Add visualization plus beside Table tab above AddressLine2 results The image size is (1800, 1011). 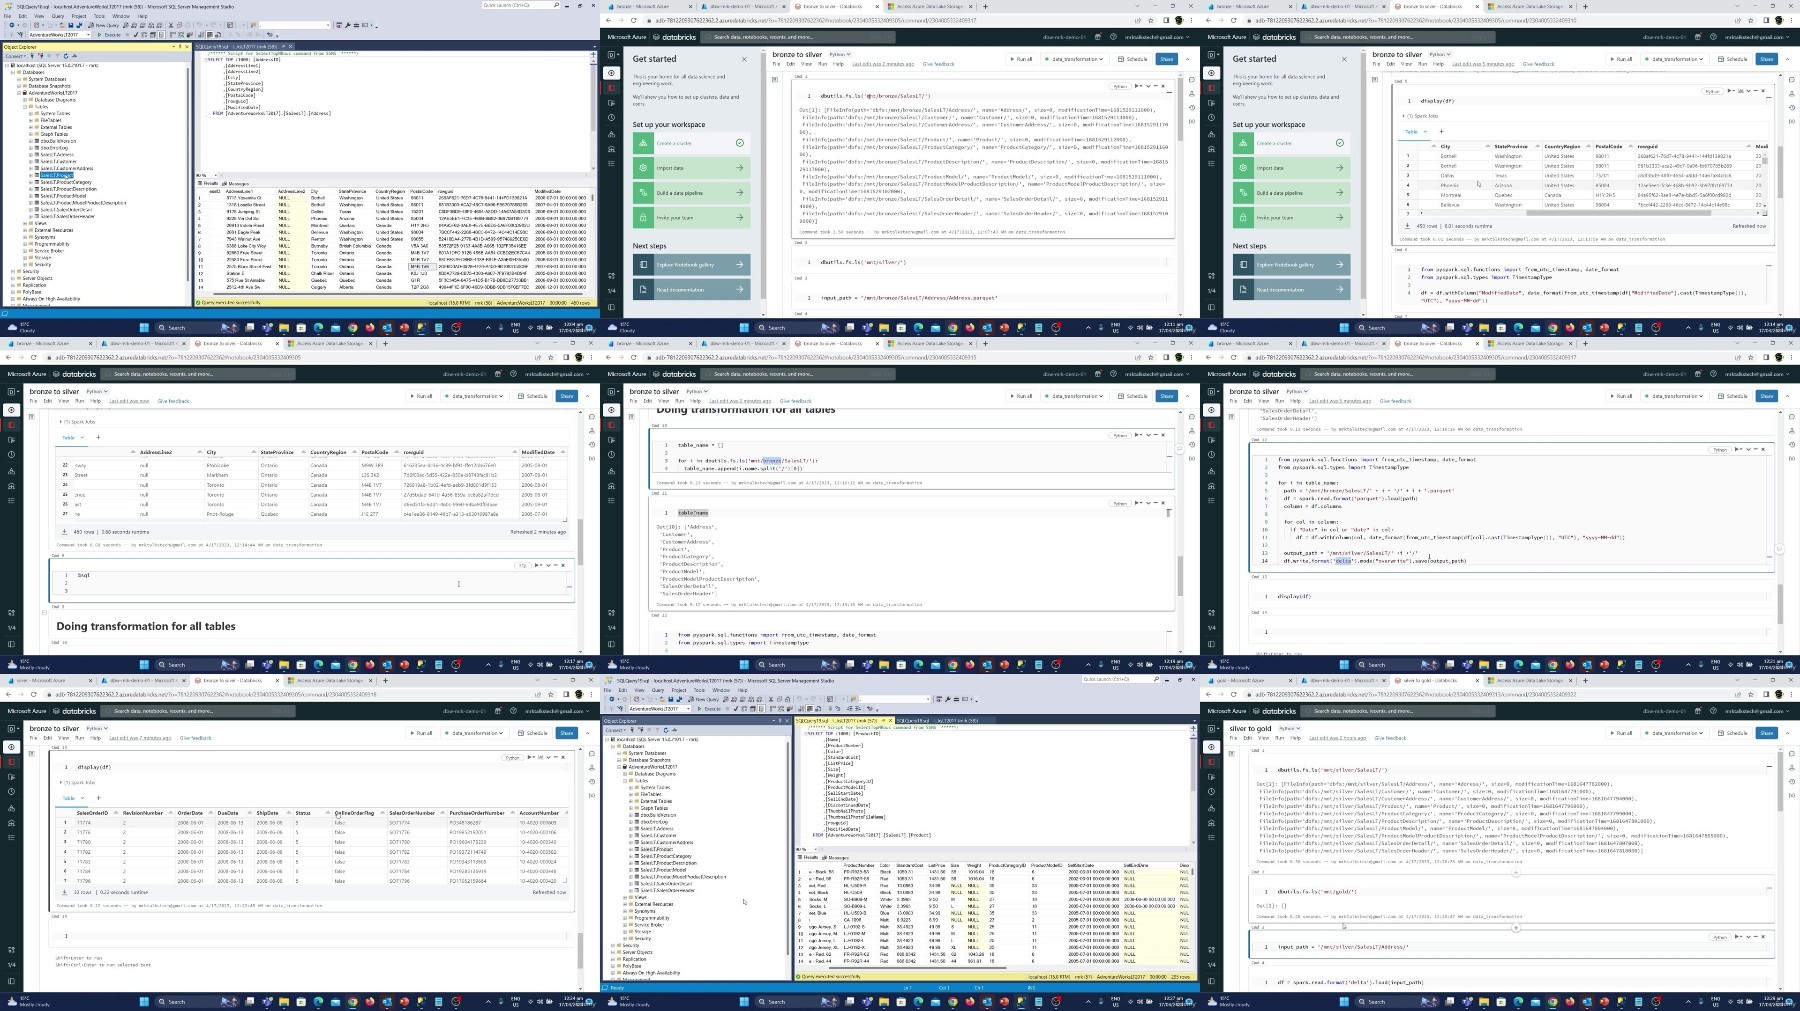click(x=98, y=437)
